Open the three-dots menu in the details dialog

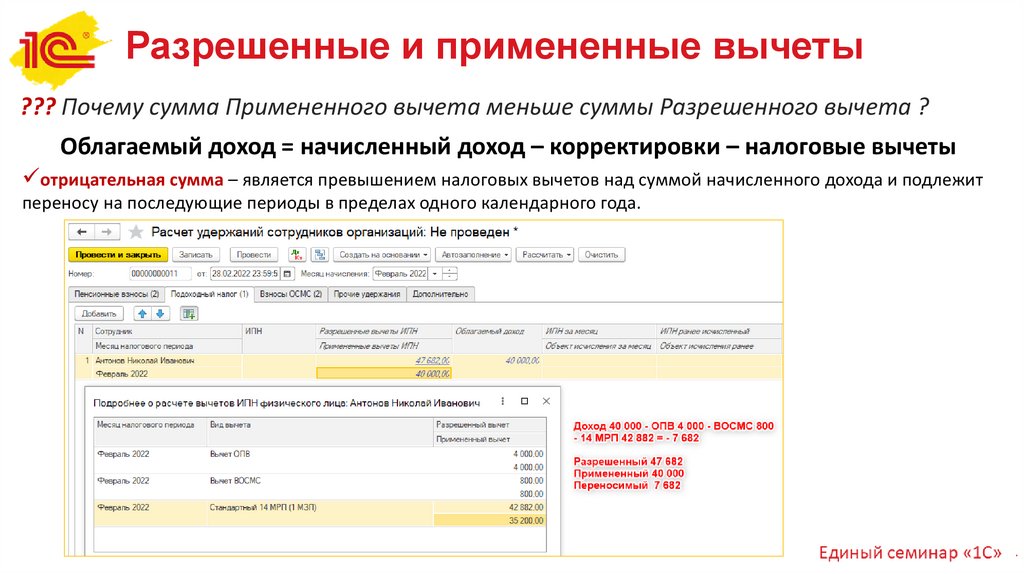point(502,401)
